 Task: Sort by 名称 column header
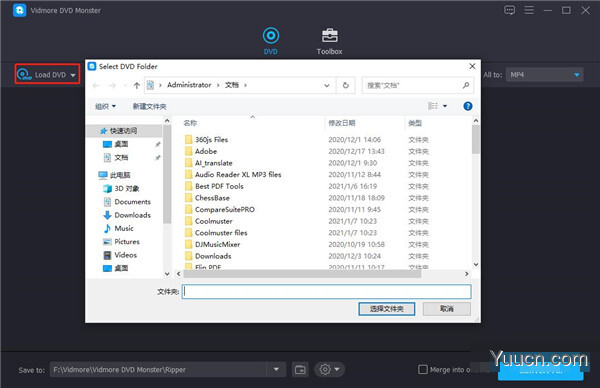point(190,123)
